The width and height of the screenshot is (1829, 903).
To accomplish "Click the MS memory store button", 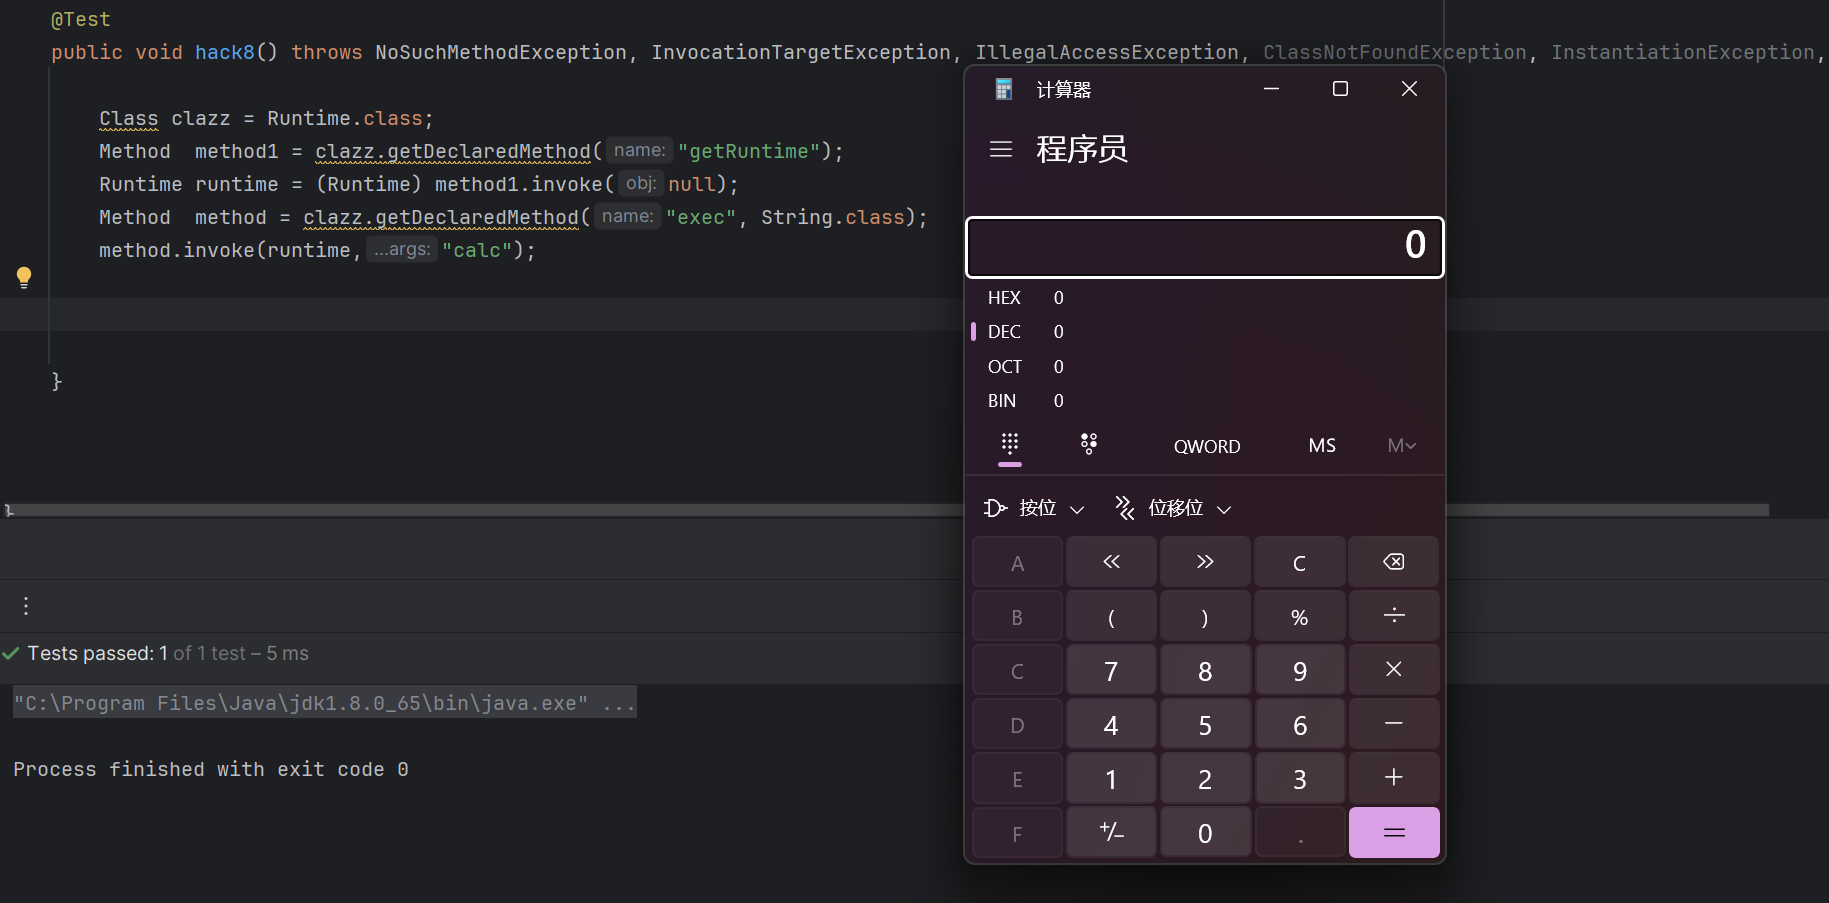I will 1321,446.
